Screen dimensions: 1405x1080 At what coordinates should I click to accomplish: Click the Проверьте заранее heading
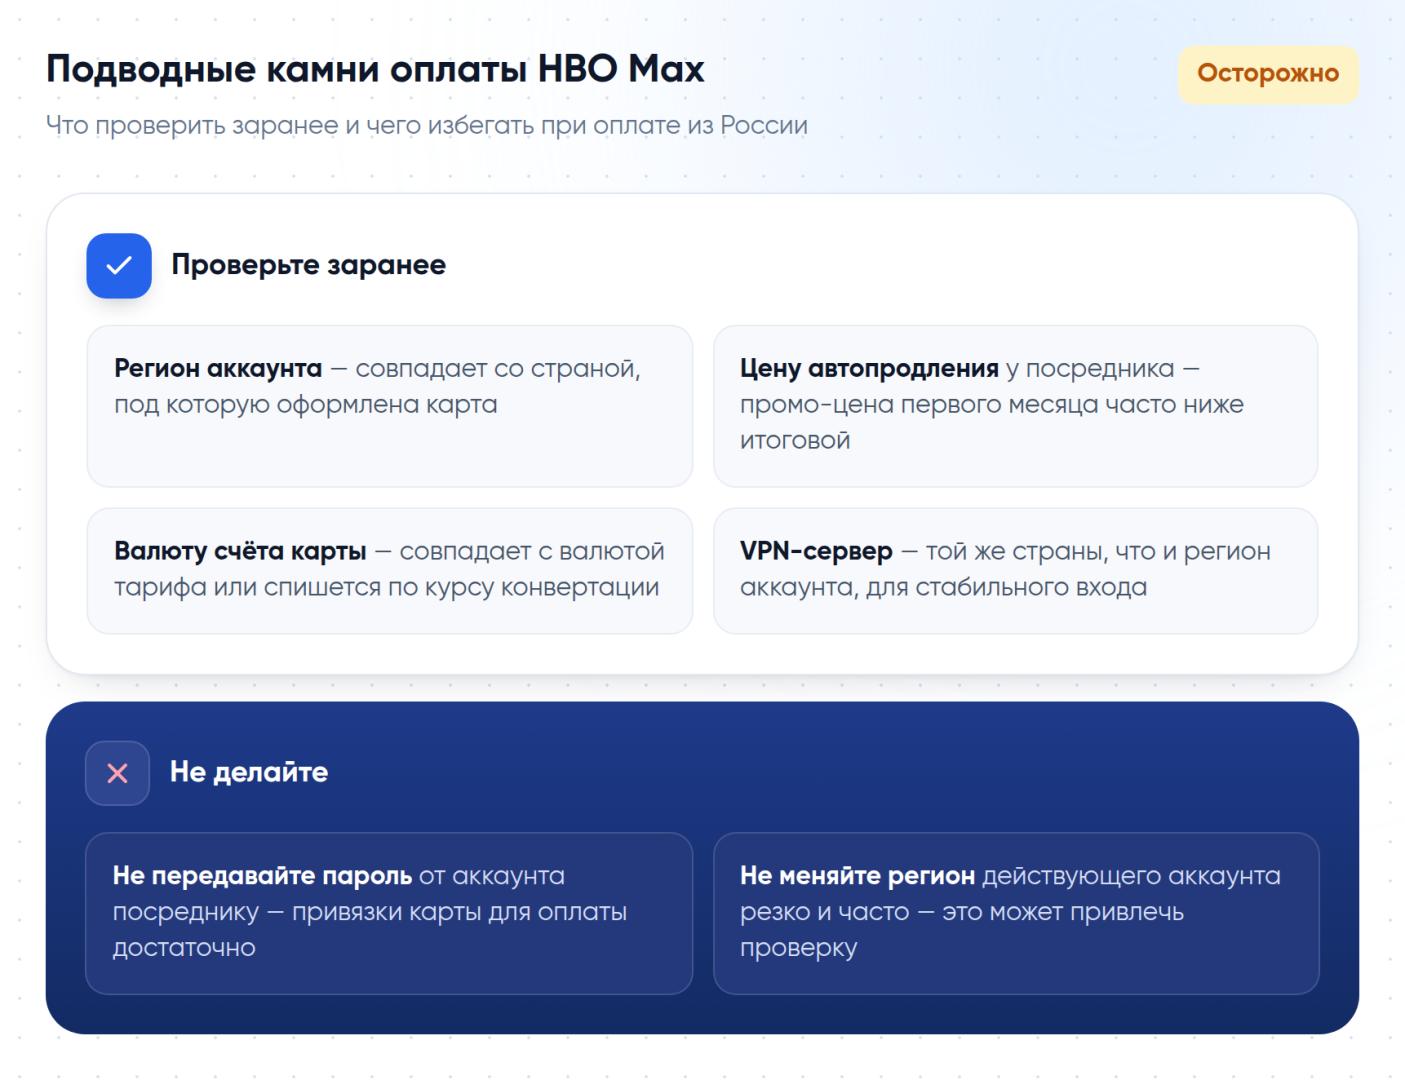coord(309,265)
